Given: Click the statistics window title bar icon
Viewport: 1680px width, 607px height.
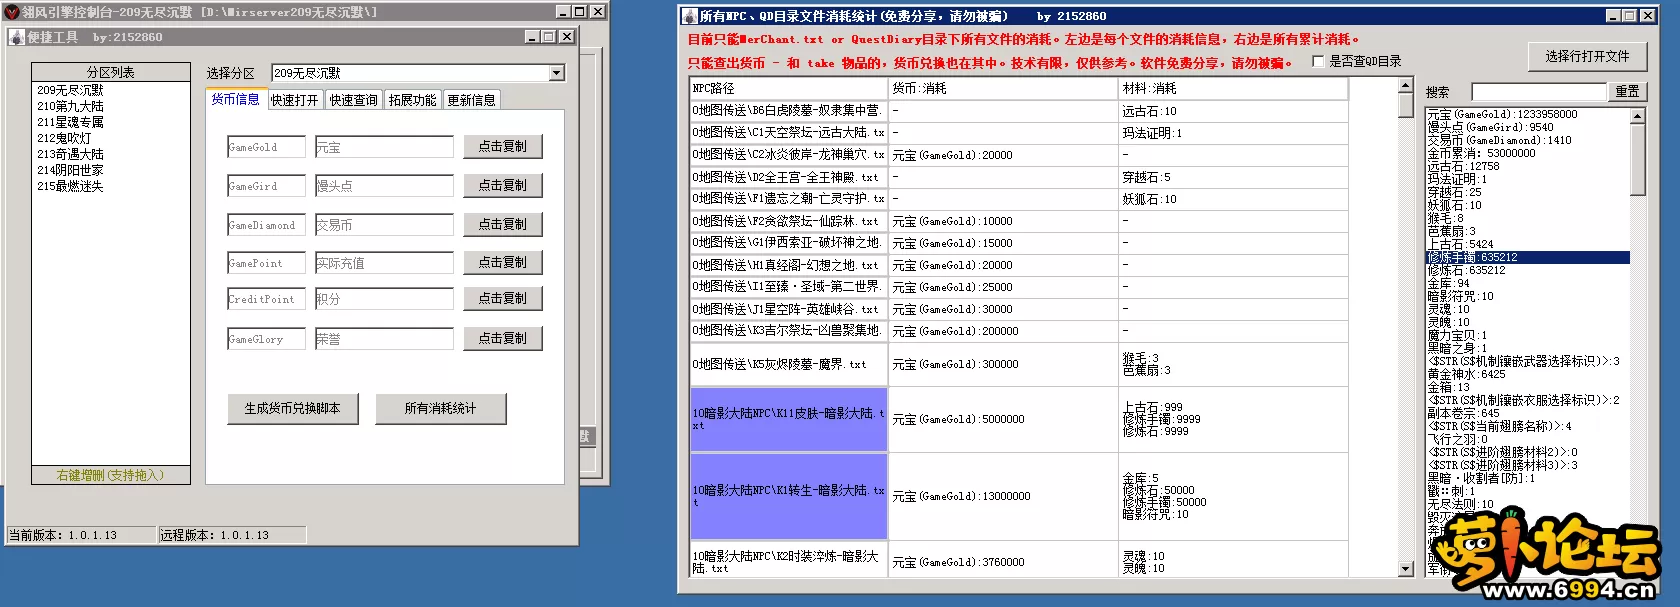Looking at the screenshot, I should [690, 16].
